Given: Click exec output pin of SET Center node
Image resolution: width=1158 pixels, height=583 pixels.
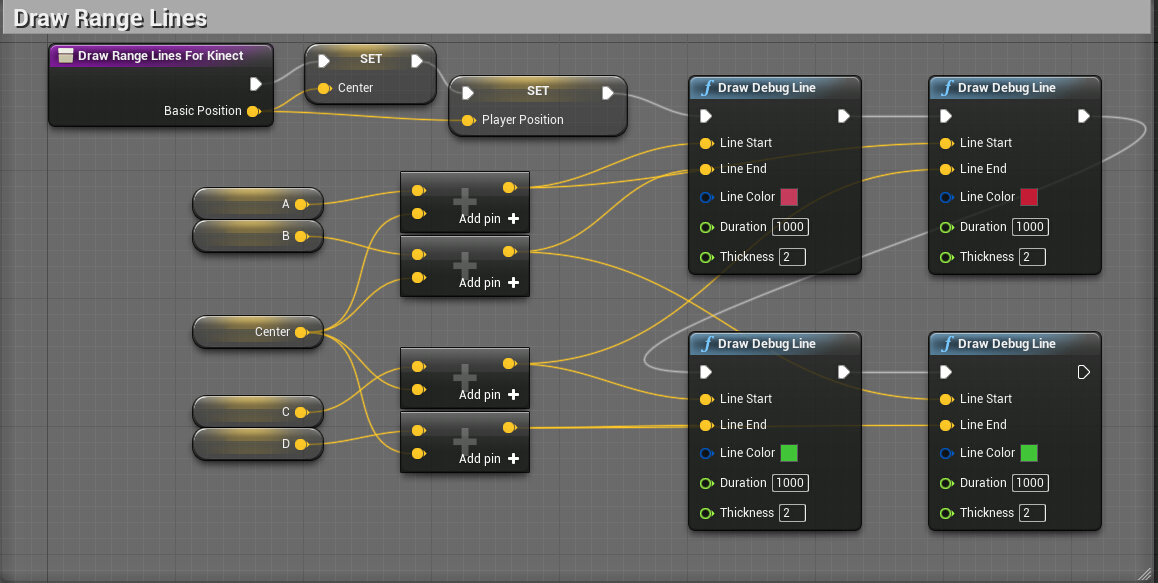Looking at the screenshot, I should pyautogui.click(x=417, y=60).
